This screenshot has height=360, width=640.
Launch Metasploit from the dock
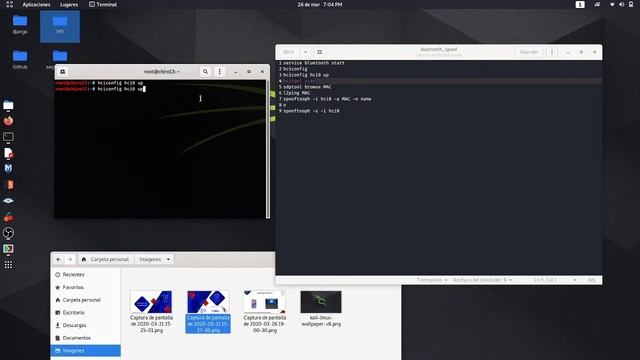pyautogui.click(x=8, y=169)
